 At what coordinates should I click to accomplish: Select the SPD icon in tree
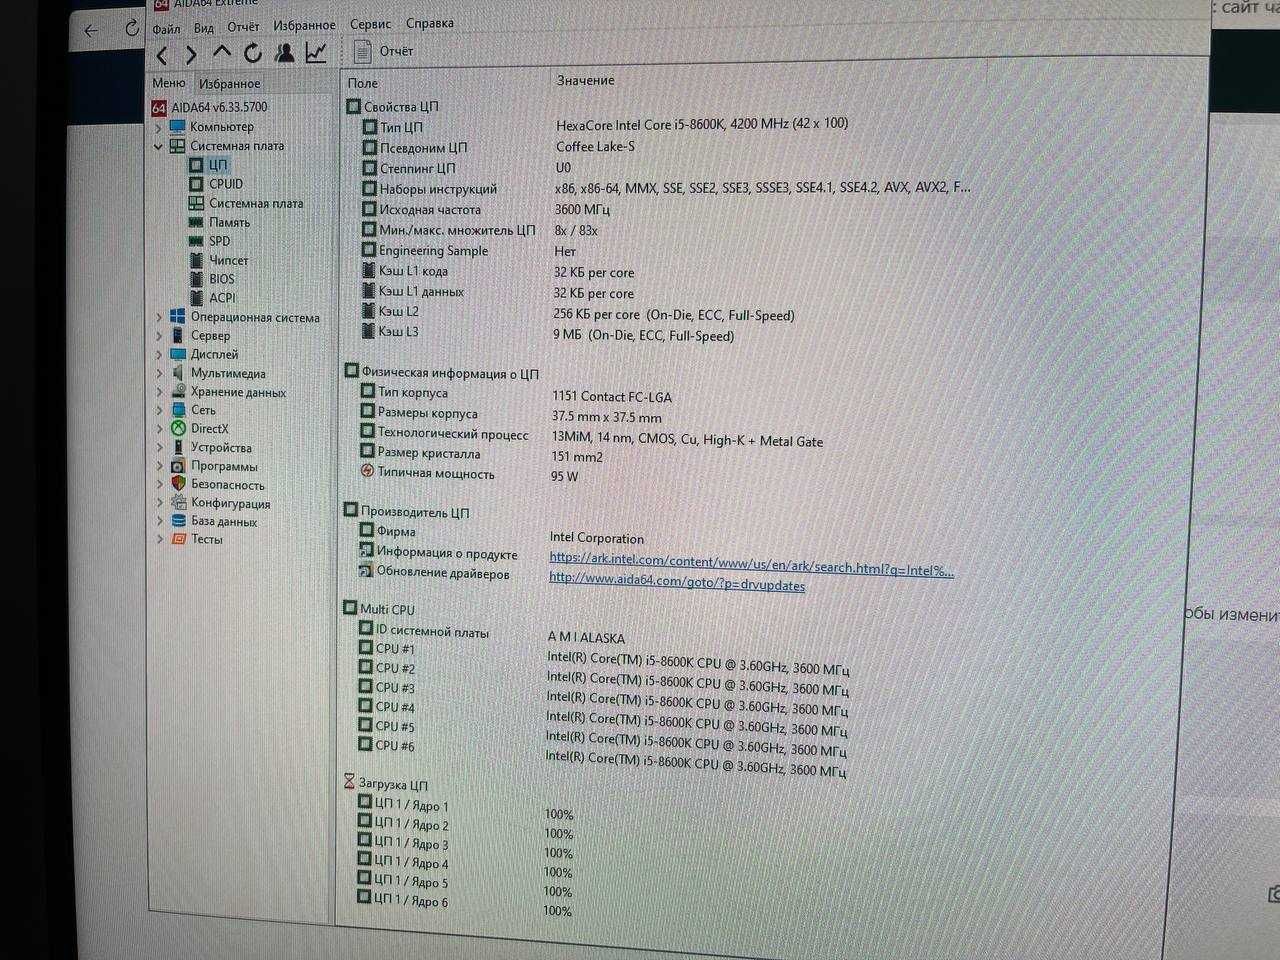click(x=196, y=241)
